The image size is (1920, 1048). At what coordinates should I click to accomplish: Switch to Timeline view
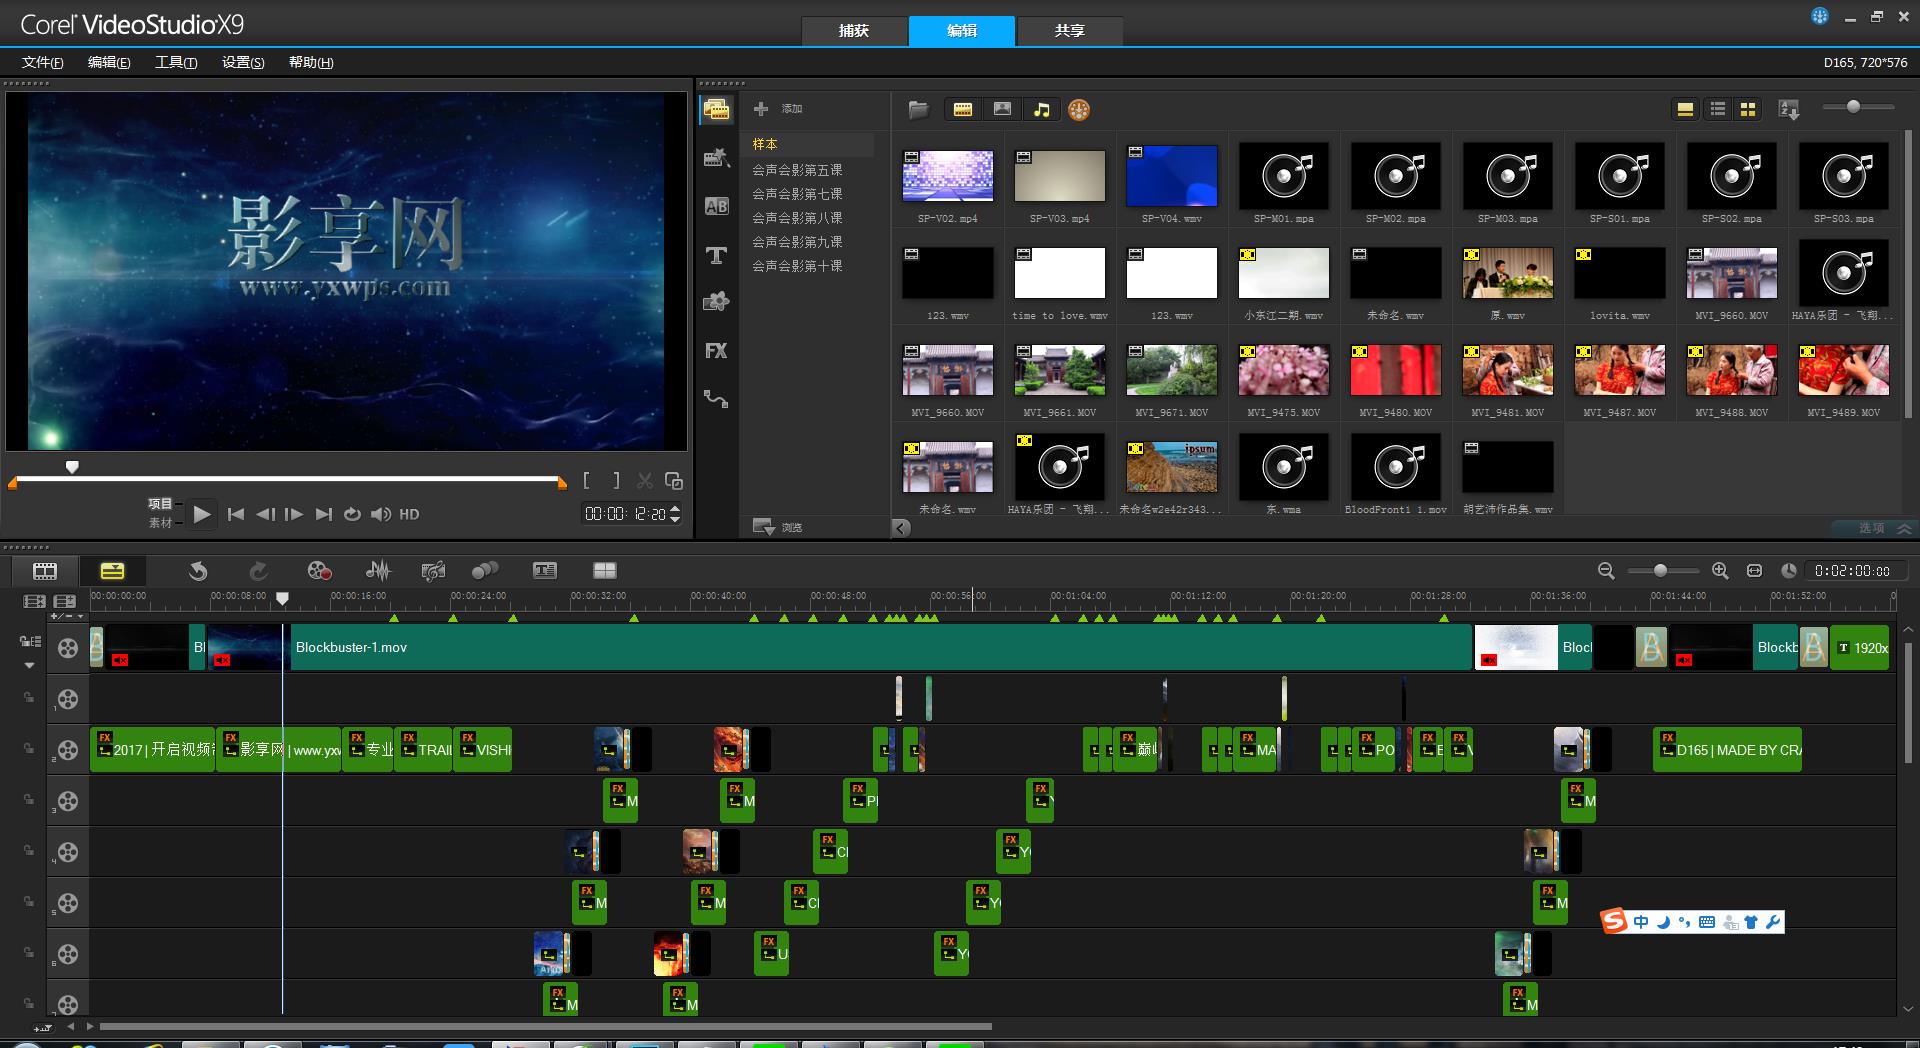coord(112,571)
